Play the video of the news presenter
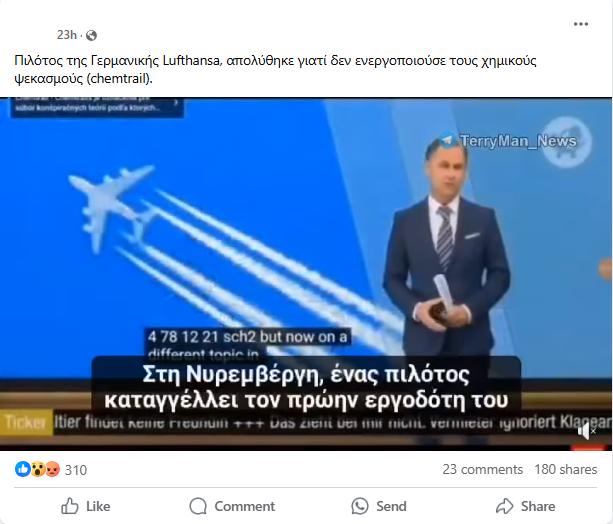 (x=306, y=274)
